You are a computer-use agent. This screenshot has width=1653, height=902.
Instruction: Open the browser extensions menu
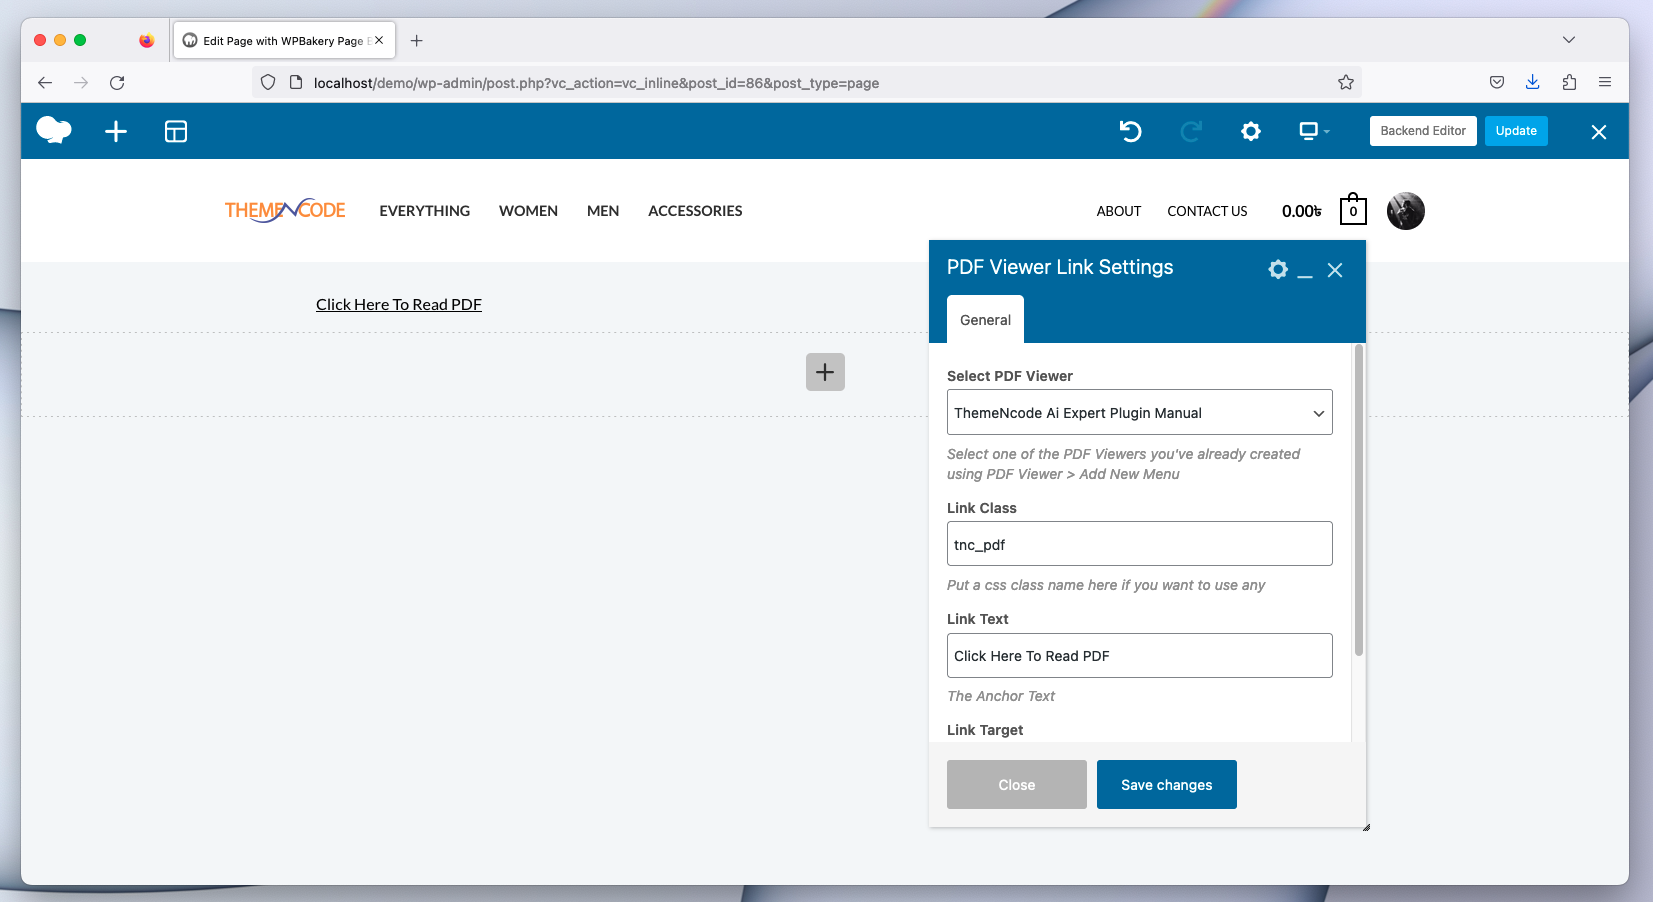coord(1569,83)
